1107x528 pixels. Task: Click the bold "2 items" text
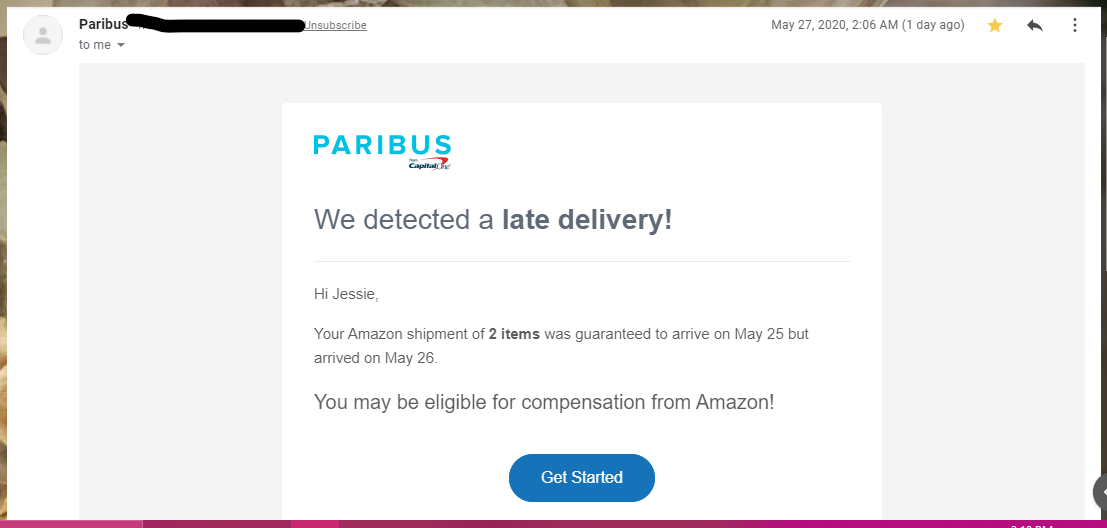(x=514, y=334)
